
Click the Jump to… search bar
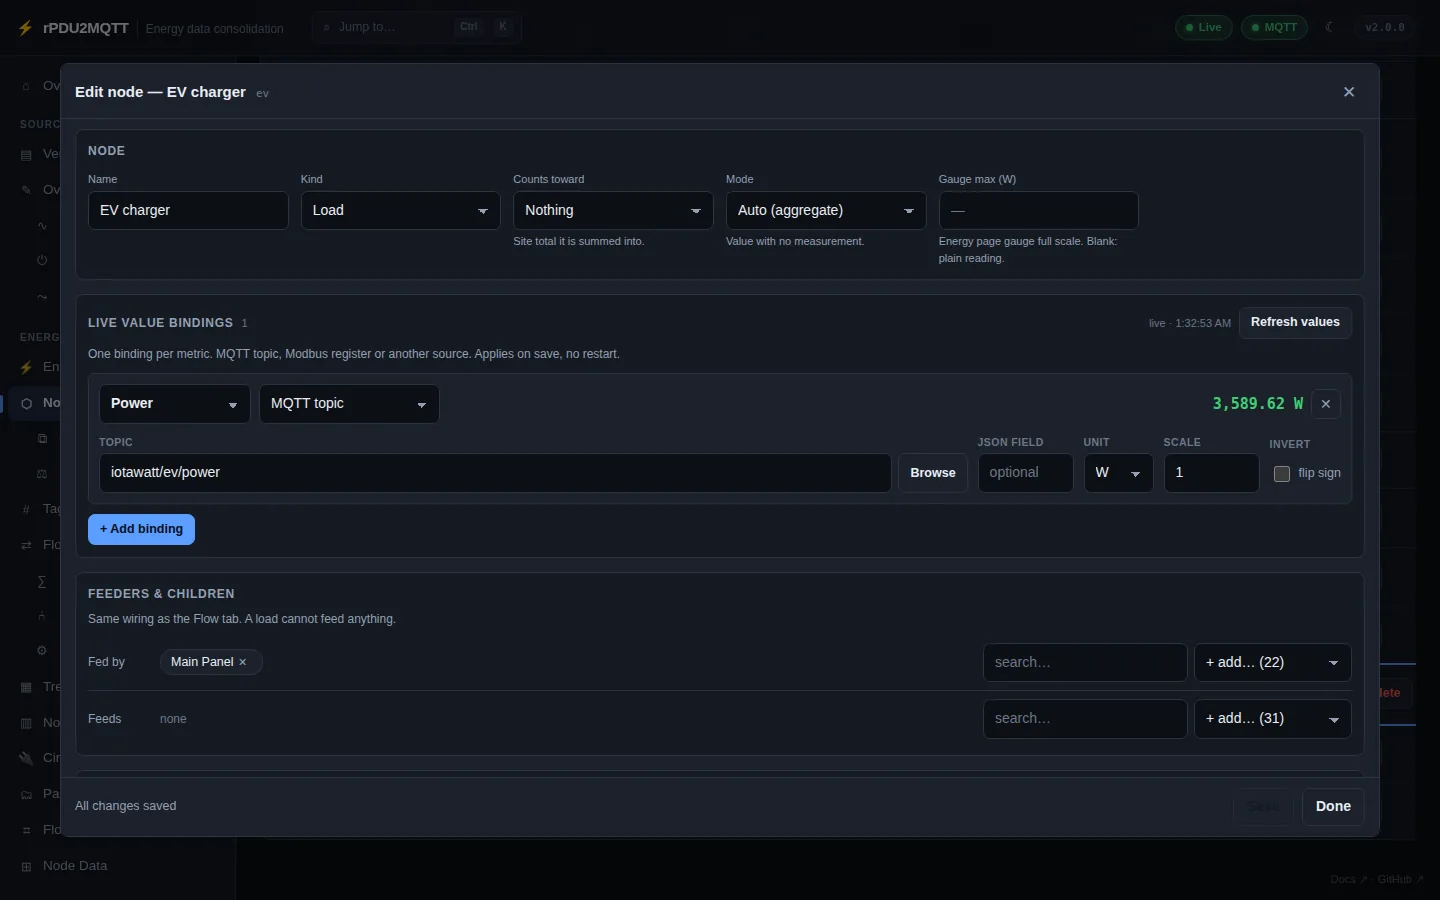click(x=416, y=27)
